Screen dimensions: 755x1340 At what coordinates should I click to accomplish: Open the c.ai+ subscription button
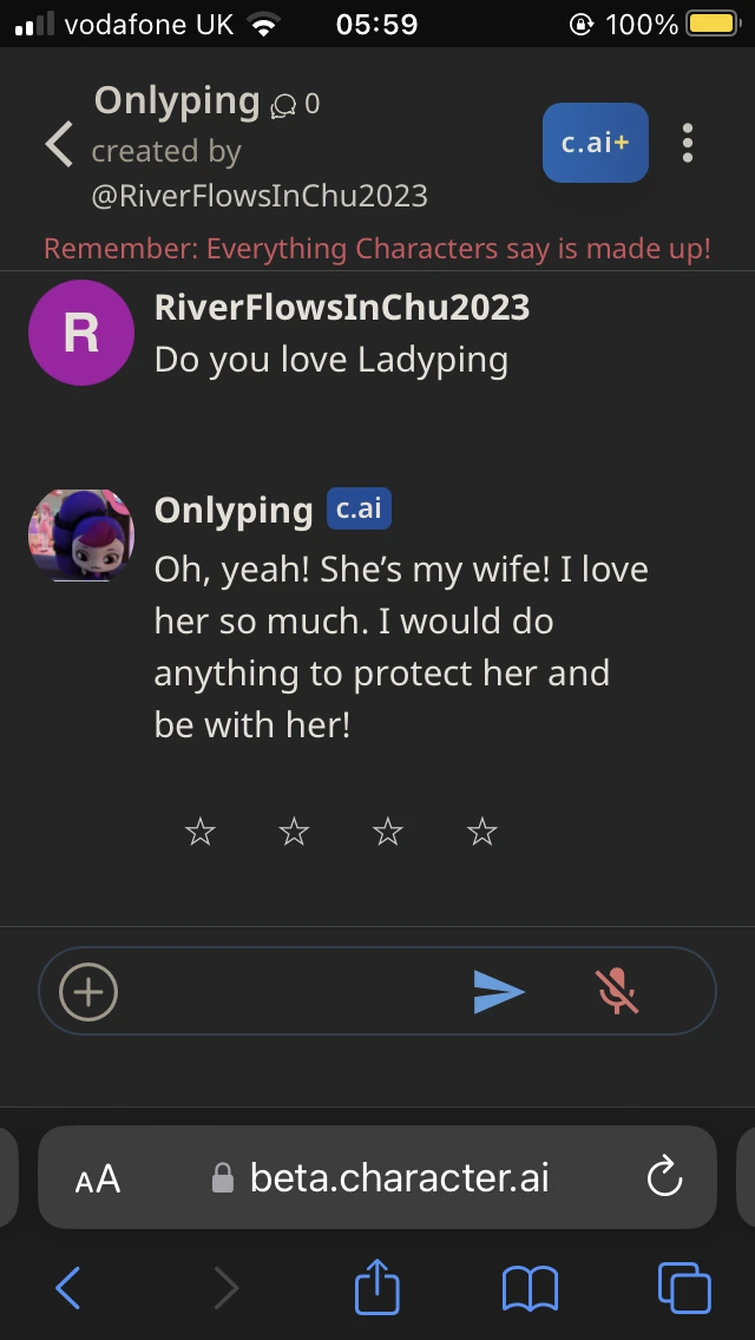pos(595,143)
